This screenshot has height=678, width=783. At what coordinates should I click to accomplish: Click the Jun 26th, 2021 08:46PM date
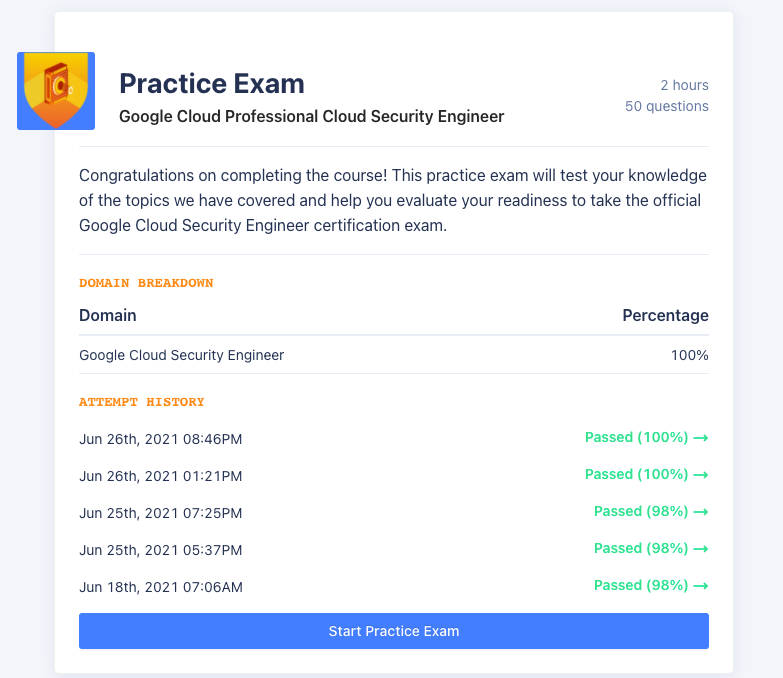(160, 439)
